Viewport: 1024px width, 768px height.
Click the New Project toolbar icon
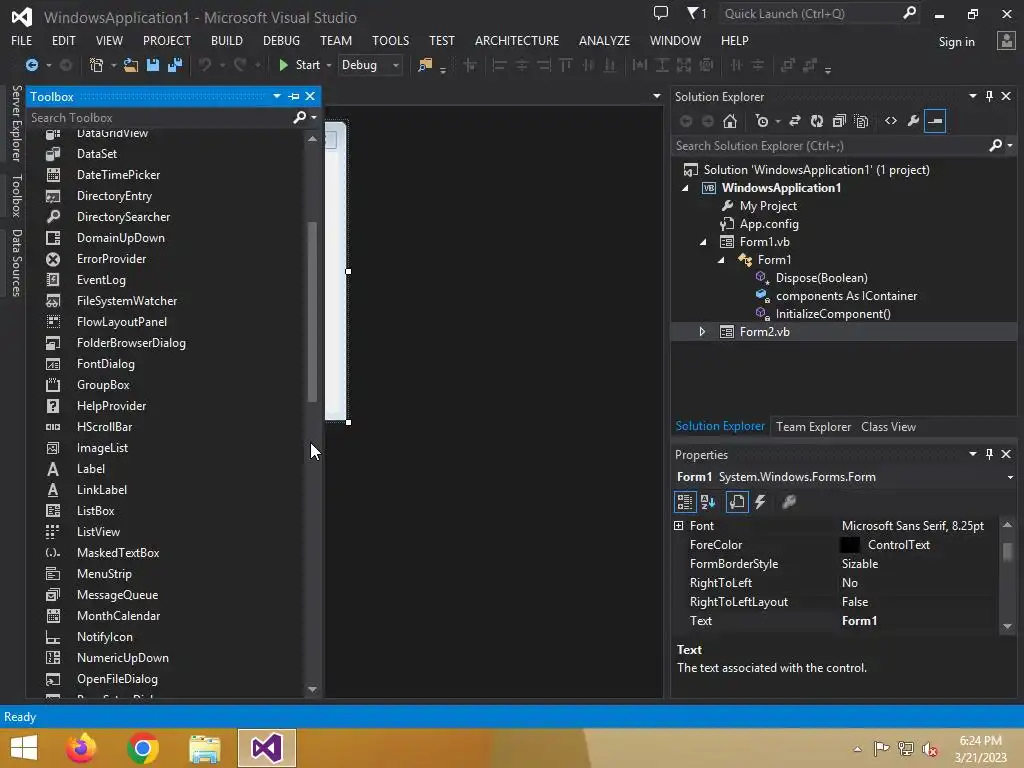(96, 65)
